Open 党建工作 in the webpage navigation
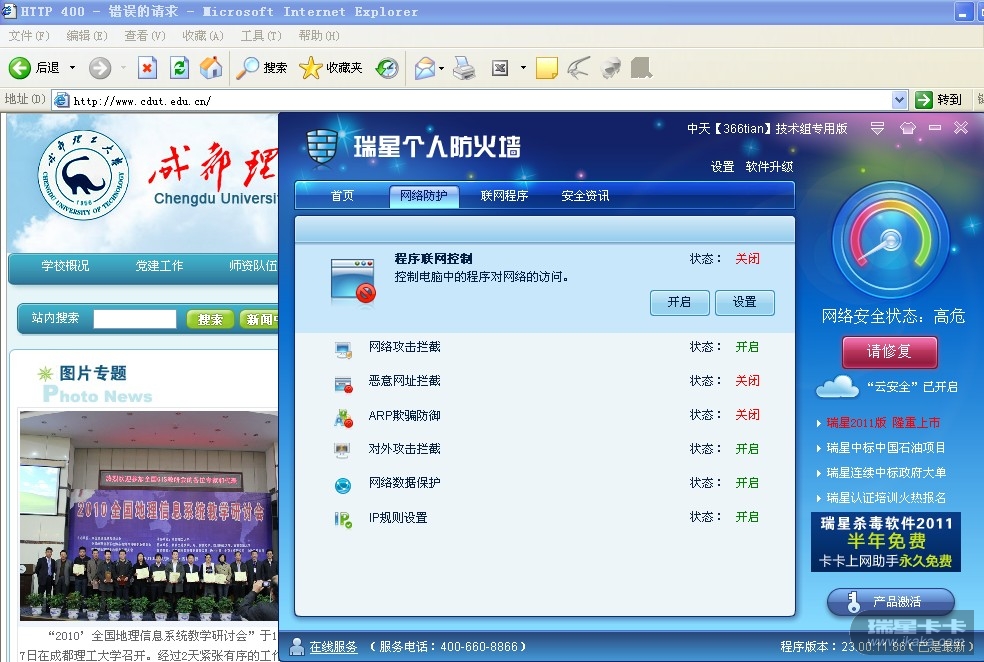Screen dimensions: 984x662 (159, 266)
